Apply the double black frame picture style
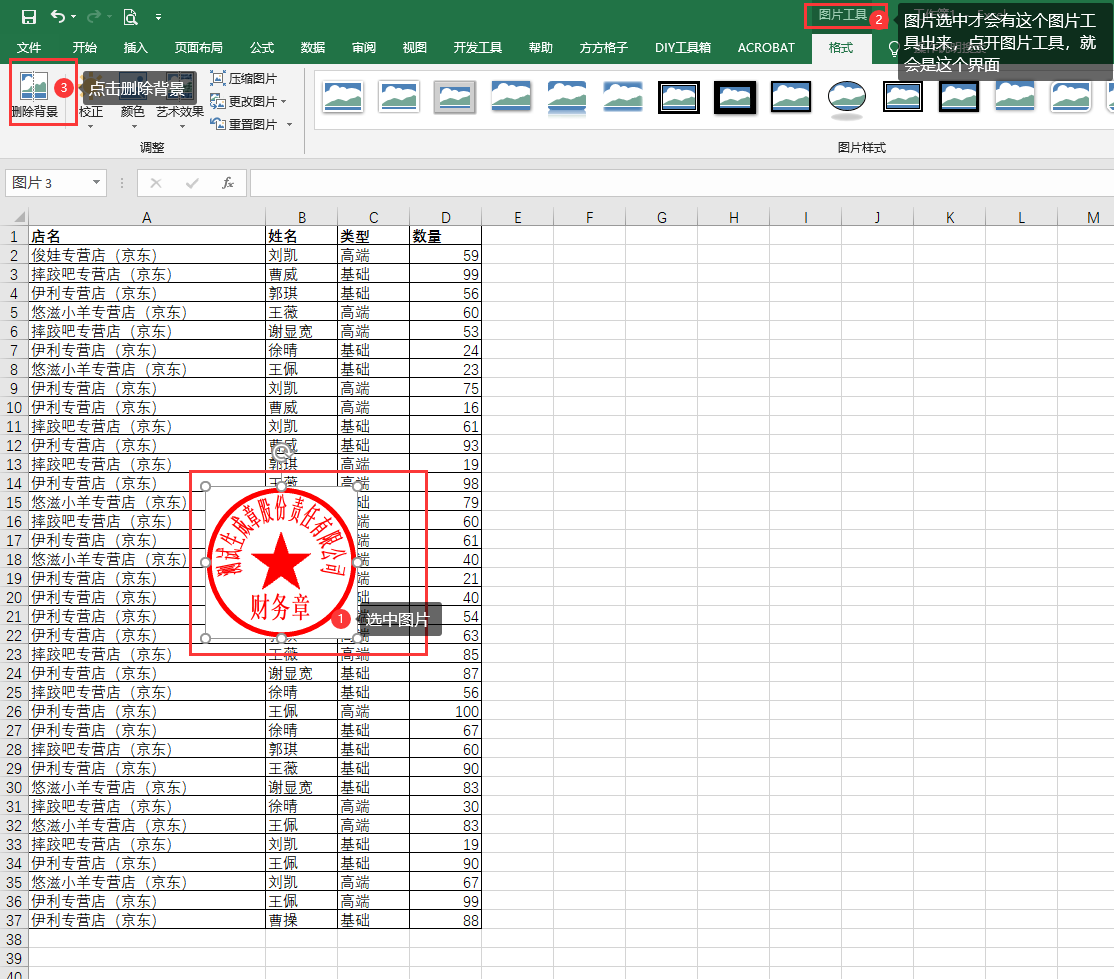This screenshot has height=979, width=1114. [678, 97]
